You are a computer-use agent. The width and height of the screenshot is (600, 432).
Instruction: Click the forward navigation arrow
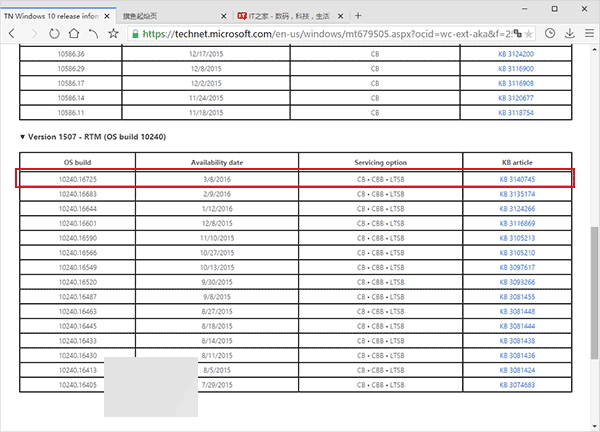(x=34, y=34)
